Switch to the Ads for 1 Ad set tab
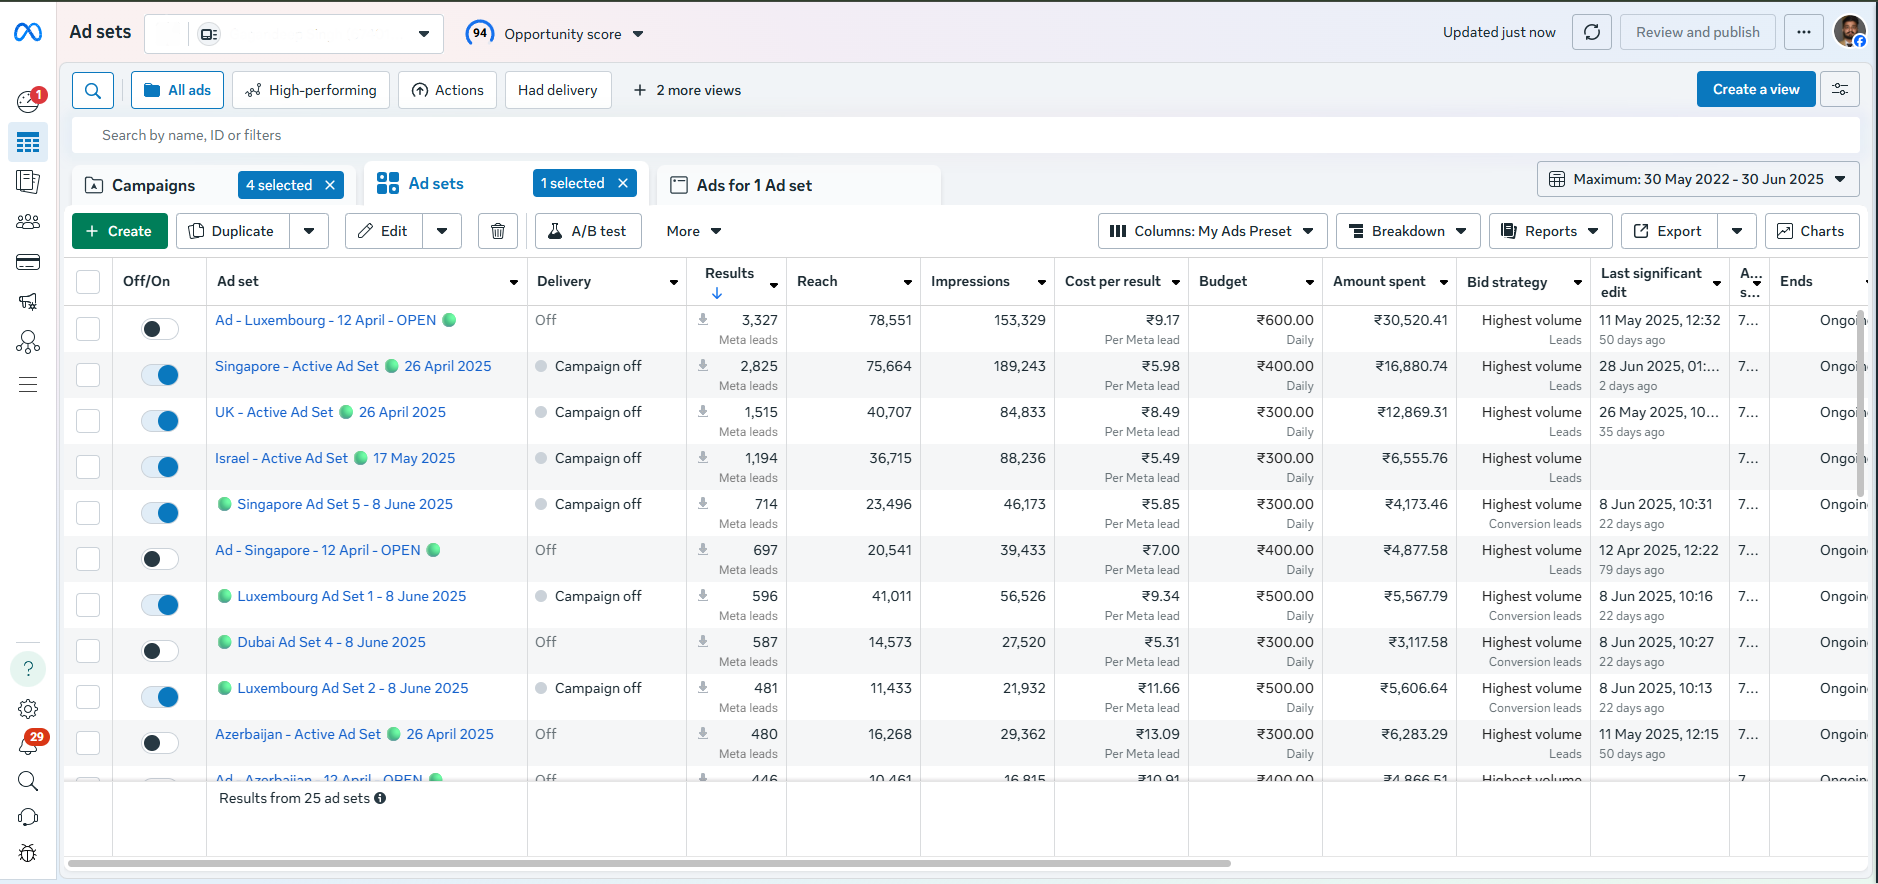1878x884 pixels. point(754,185)
